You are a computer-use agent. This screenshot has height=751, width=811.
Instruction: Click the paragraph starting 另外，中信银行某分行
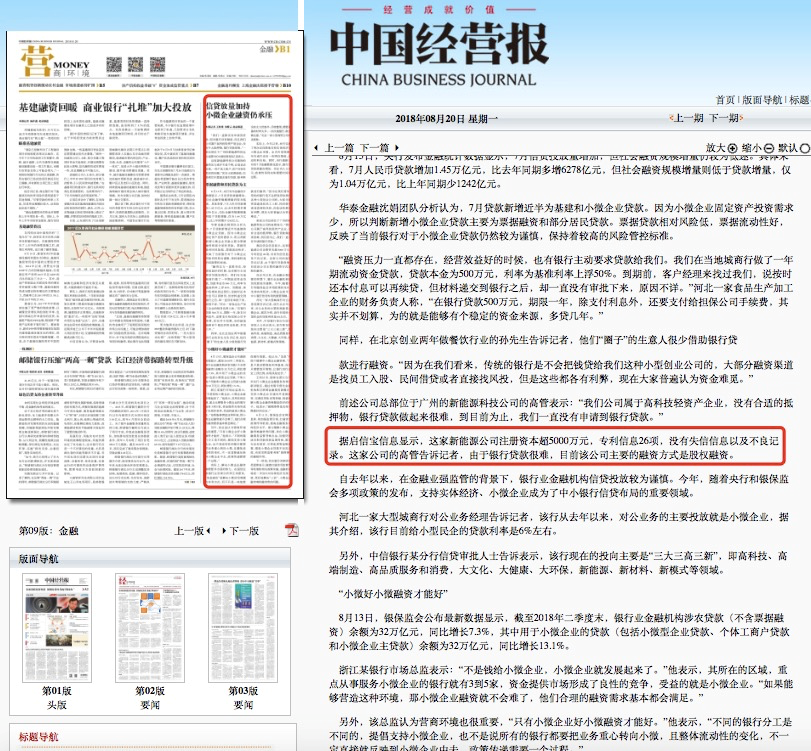click(558, 563)
